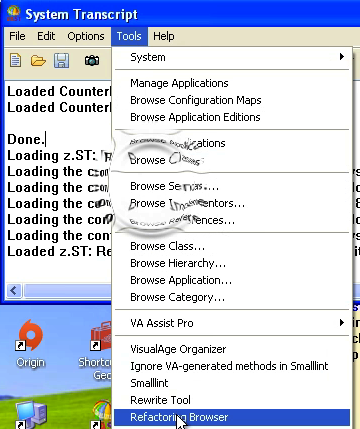The image size is (360, 429).
Task: Open the Options menu
Action: (86, 36)
